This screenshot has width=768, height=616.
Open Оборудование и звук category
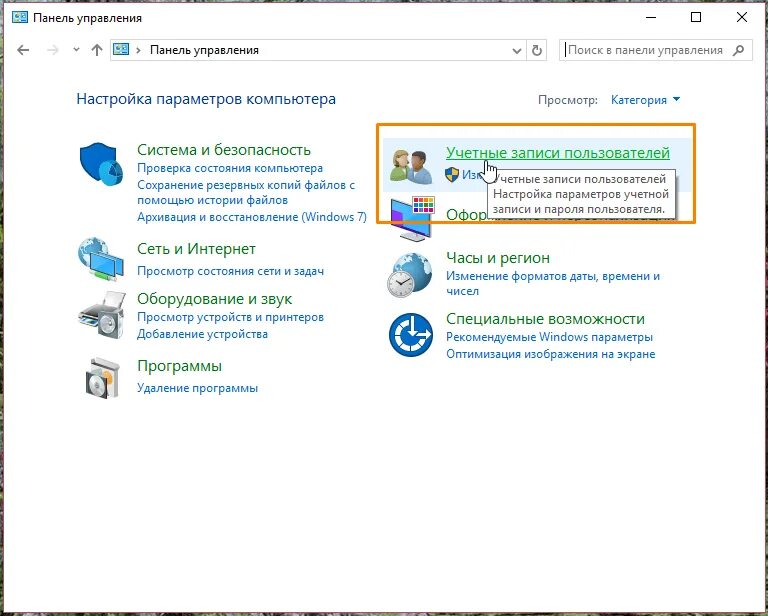[215, 299]
